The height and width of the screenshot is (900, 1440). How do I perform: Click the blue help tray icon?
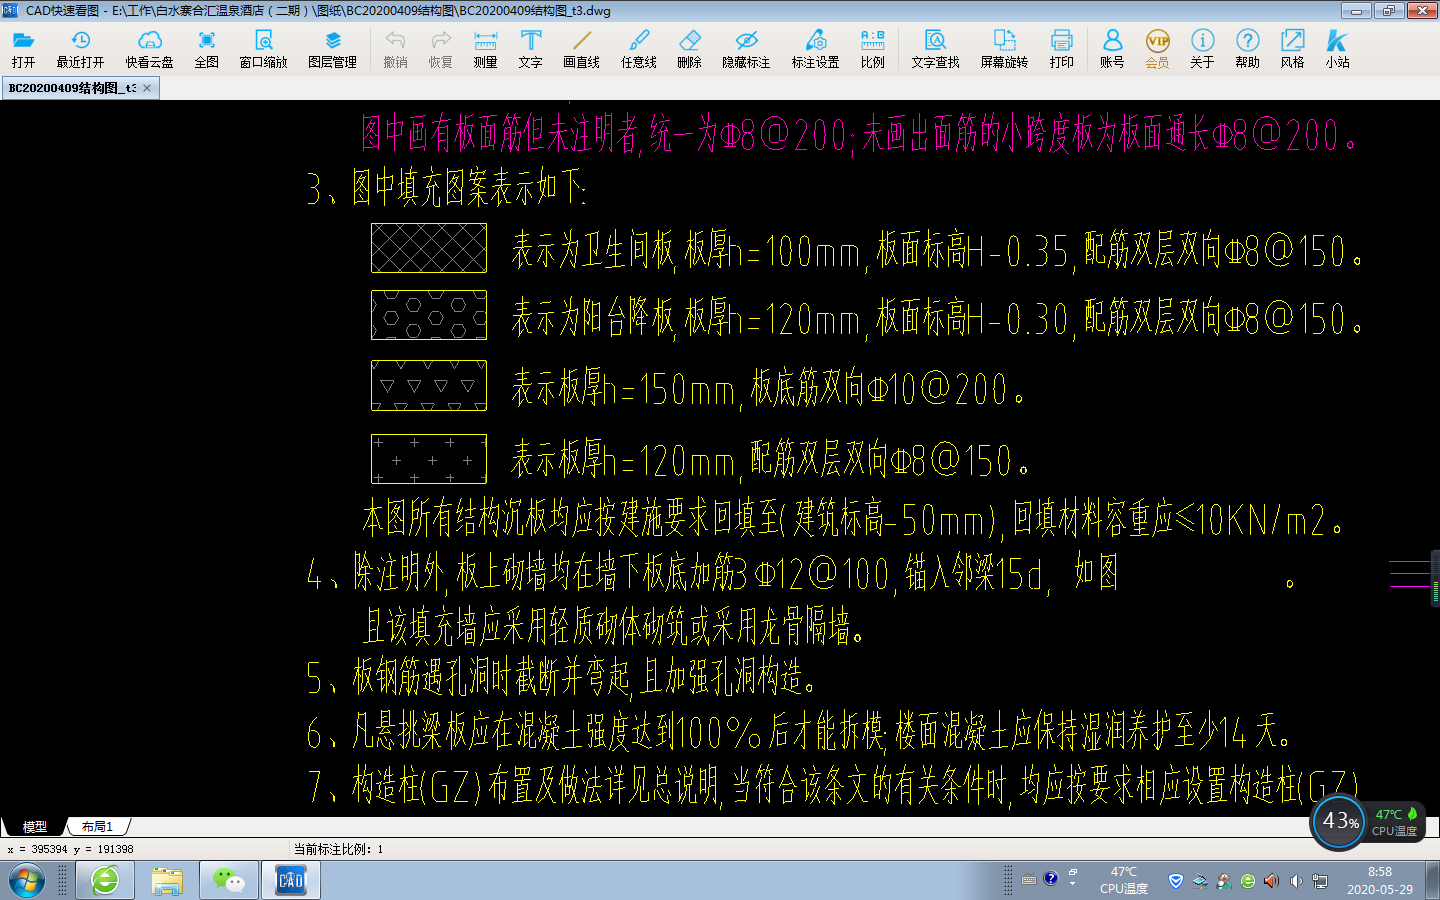coord(1051,879)
